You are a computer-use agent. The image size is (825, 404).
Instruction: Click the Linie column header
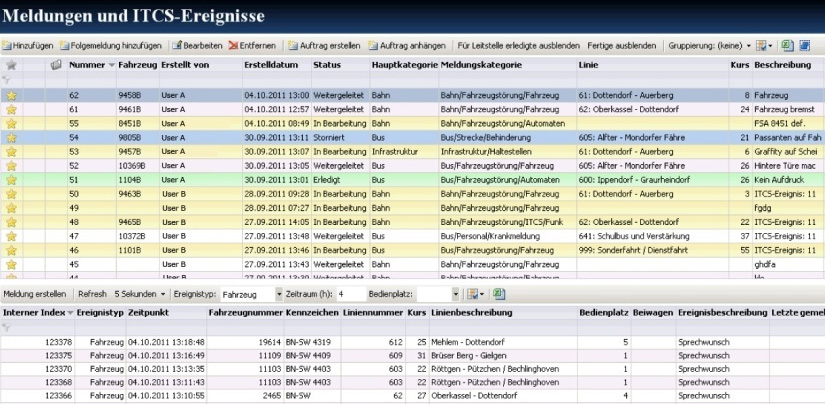(x=652, y=65)
